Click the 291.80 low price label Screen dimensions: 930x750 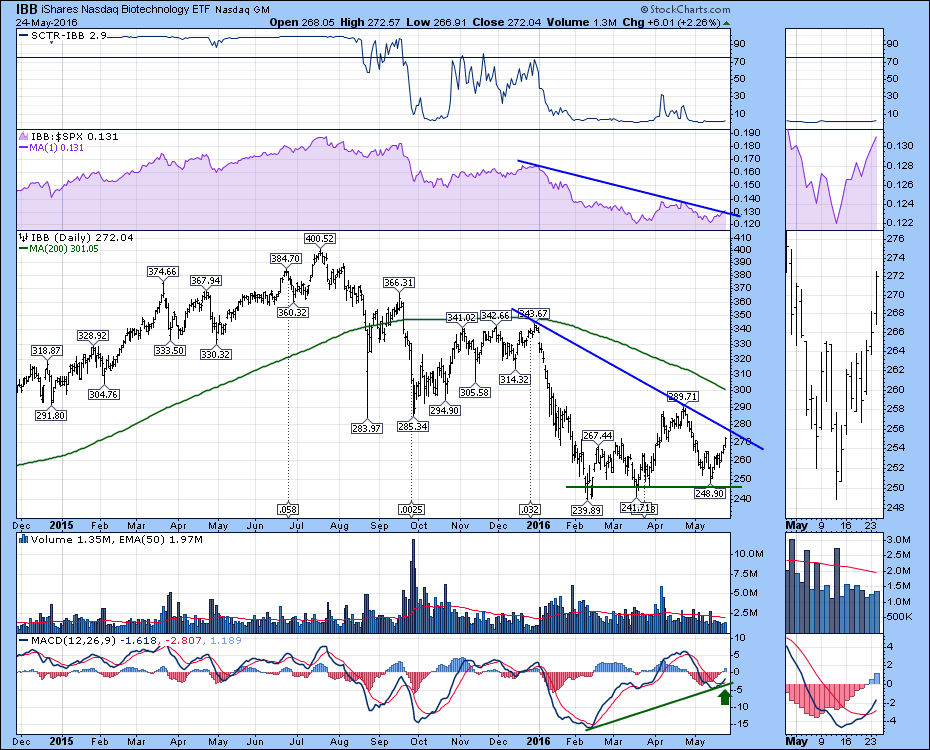click(x=50, y=416)
